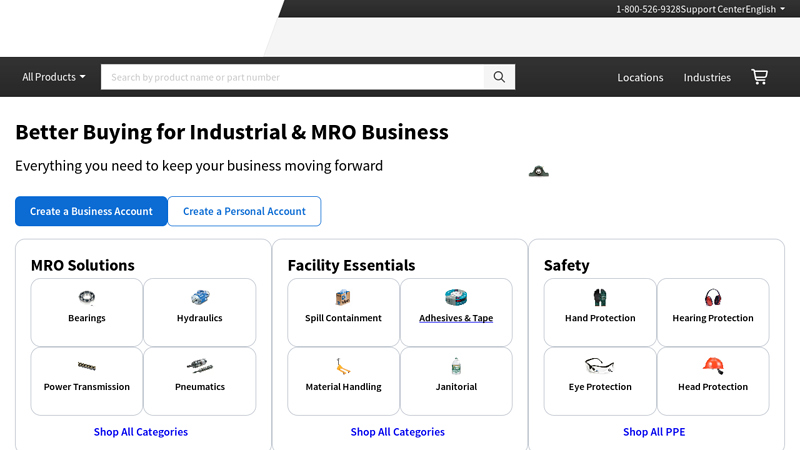800x450 pixels.
Task: Open the shopping cart icon
Action: (x=760, y=77)
